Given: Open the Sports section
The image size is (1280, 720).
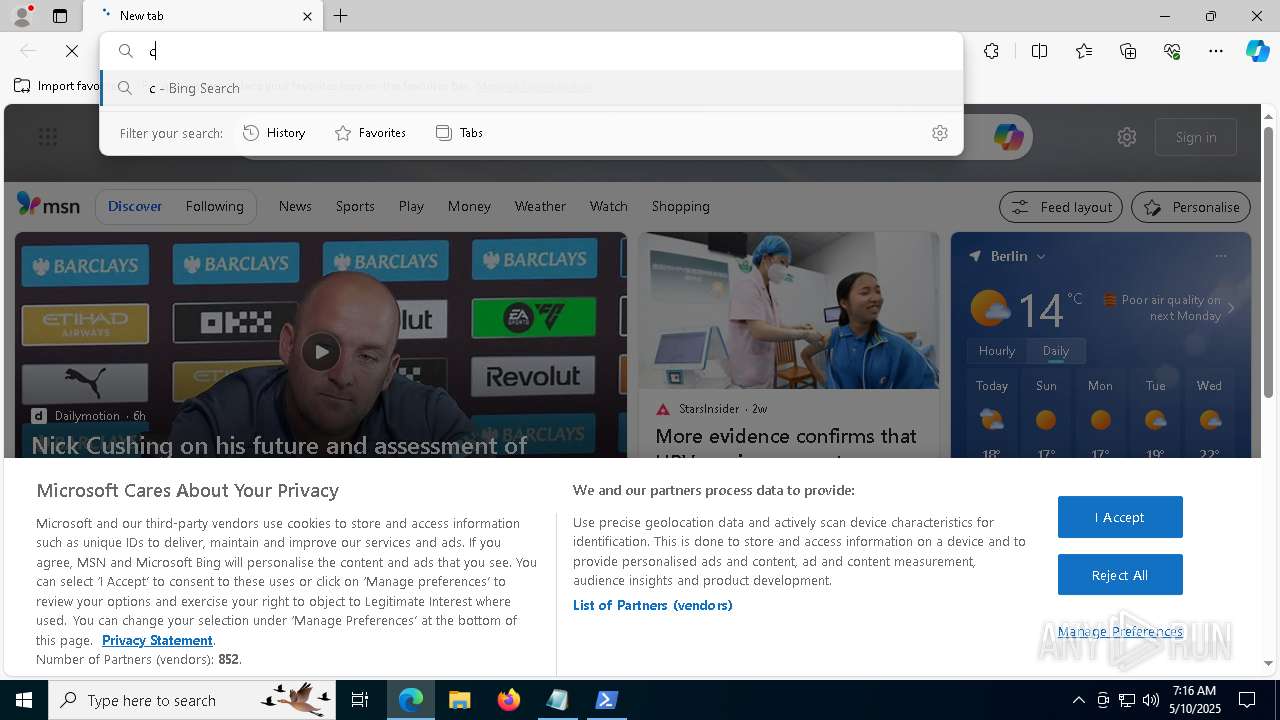Looking at the screenshot, I should (355, 206).
